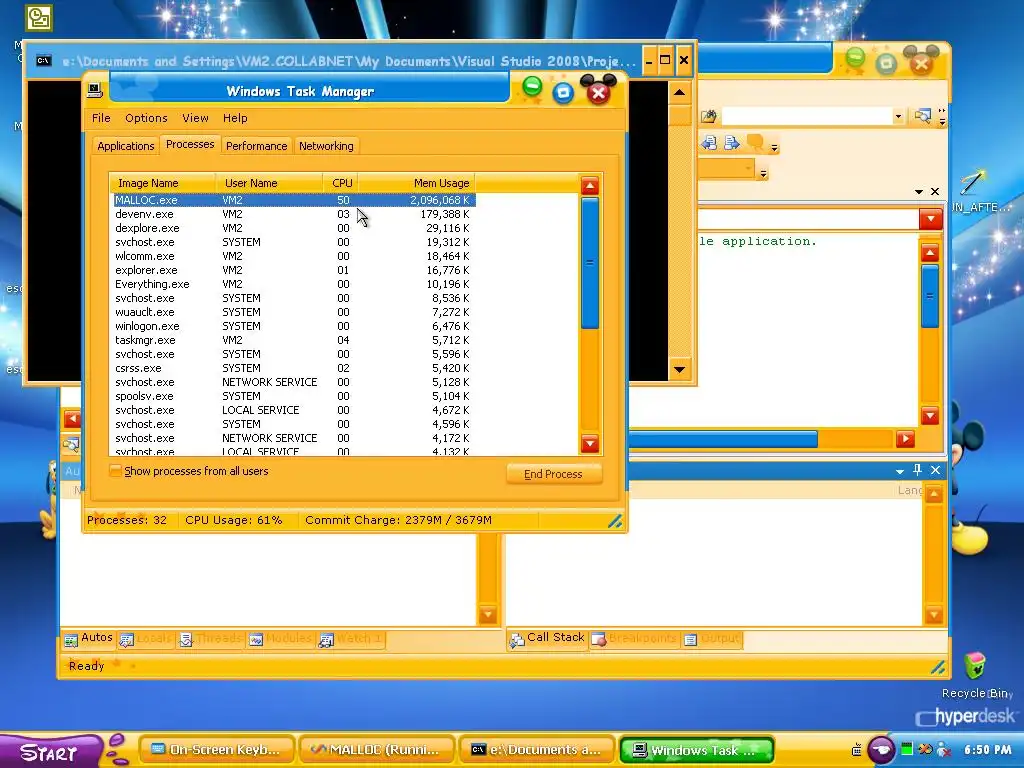Sort processes by User Name column header

269,184
